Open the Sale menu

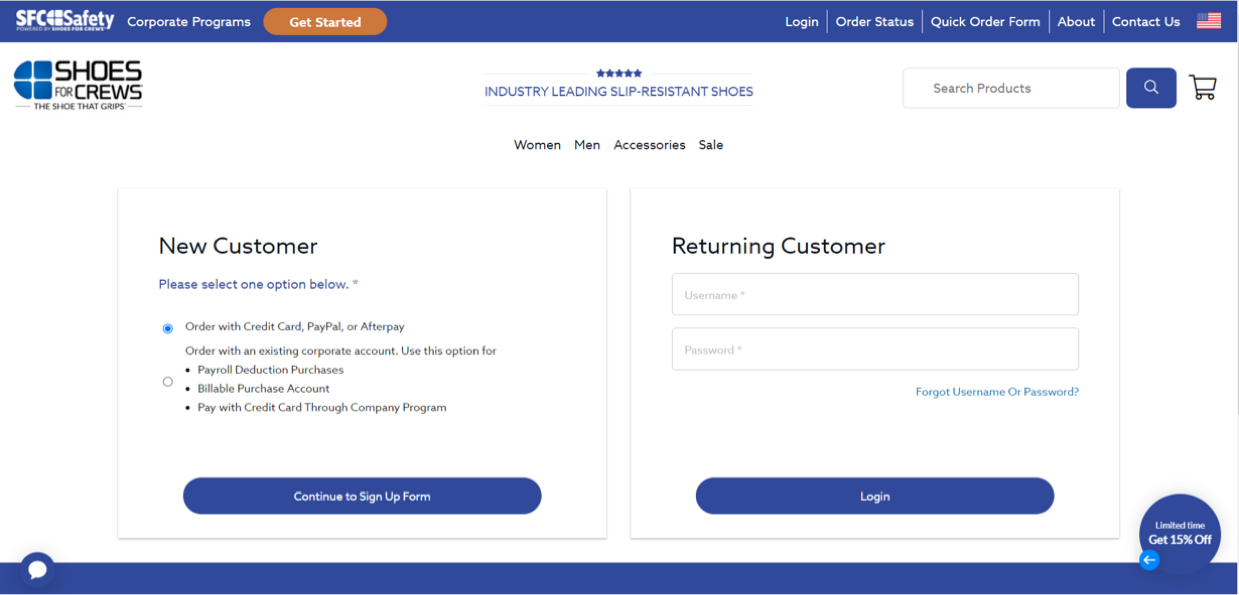tap(711, 145)
